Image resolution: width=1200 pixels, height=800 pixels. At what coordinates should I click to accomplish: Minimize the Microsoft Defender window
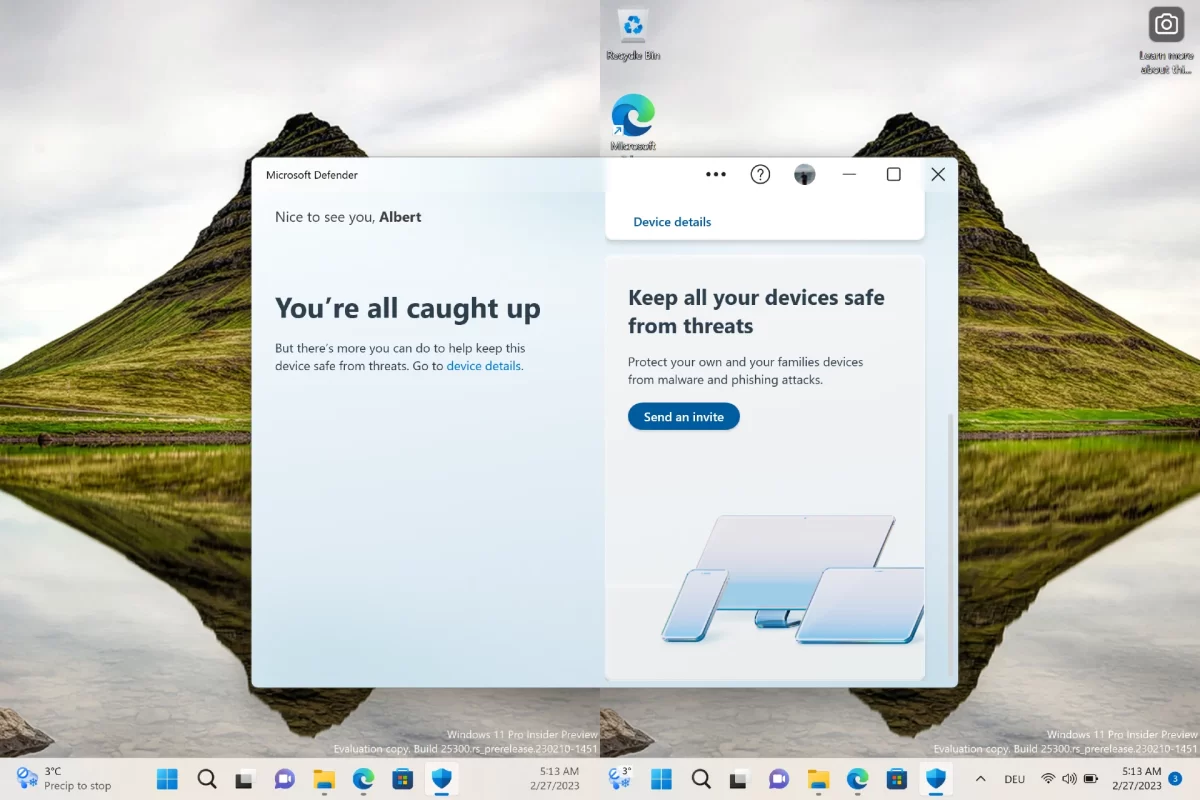click(849, 174)
